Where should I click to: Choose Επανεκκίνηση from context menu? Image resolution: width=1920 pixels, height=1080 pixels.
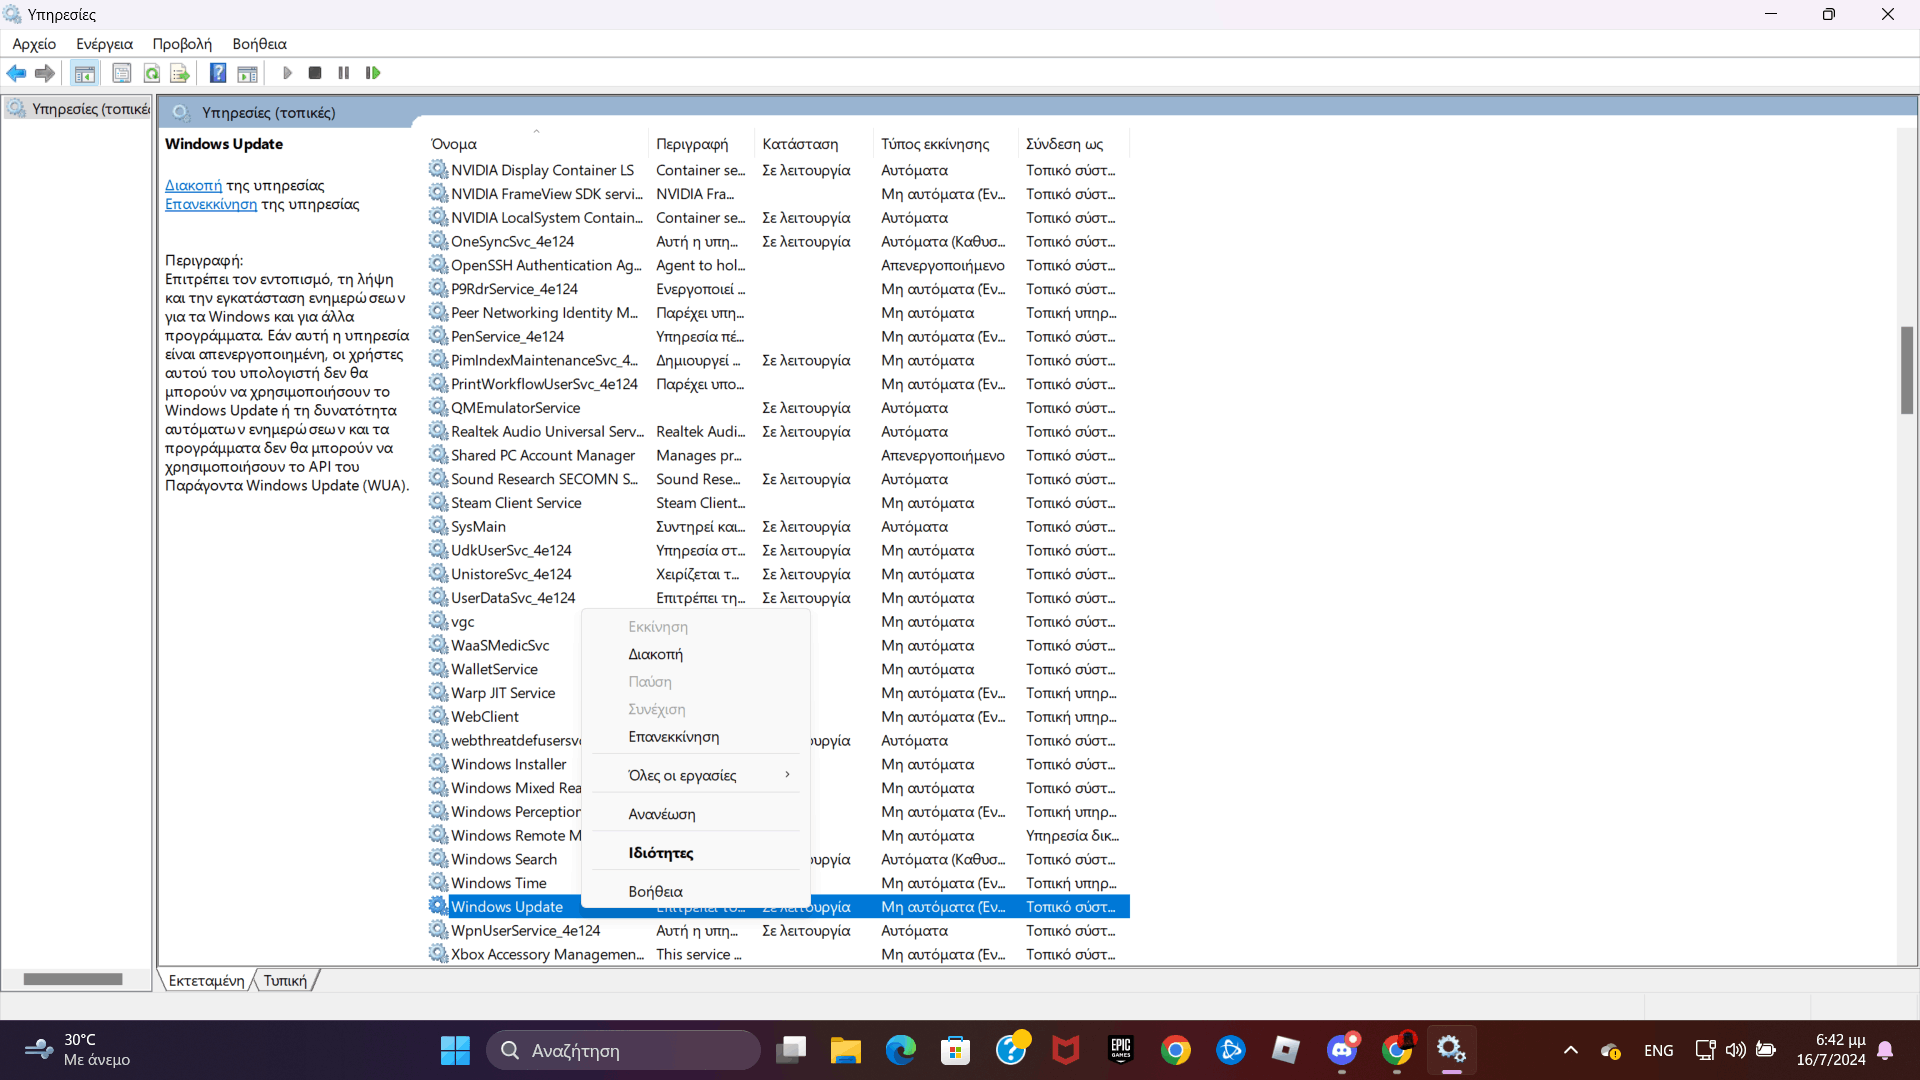pyautogui.click(x=673, y=737)
